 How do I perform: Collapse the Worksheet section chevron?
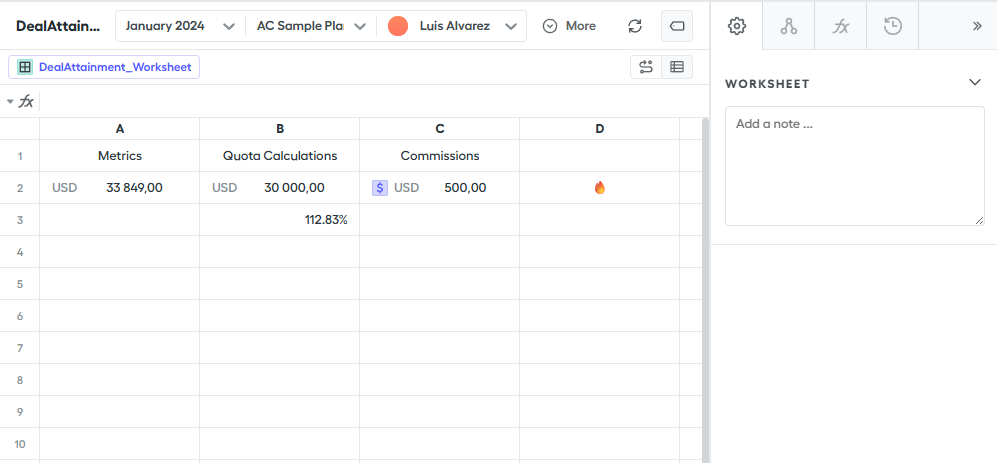click(975, 83)
